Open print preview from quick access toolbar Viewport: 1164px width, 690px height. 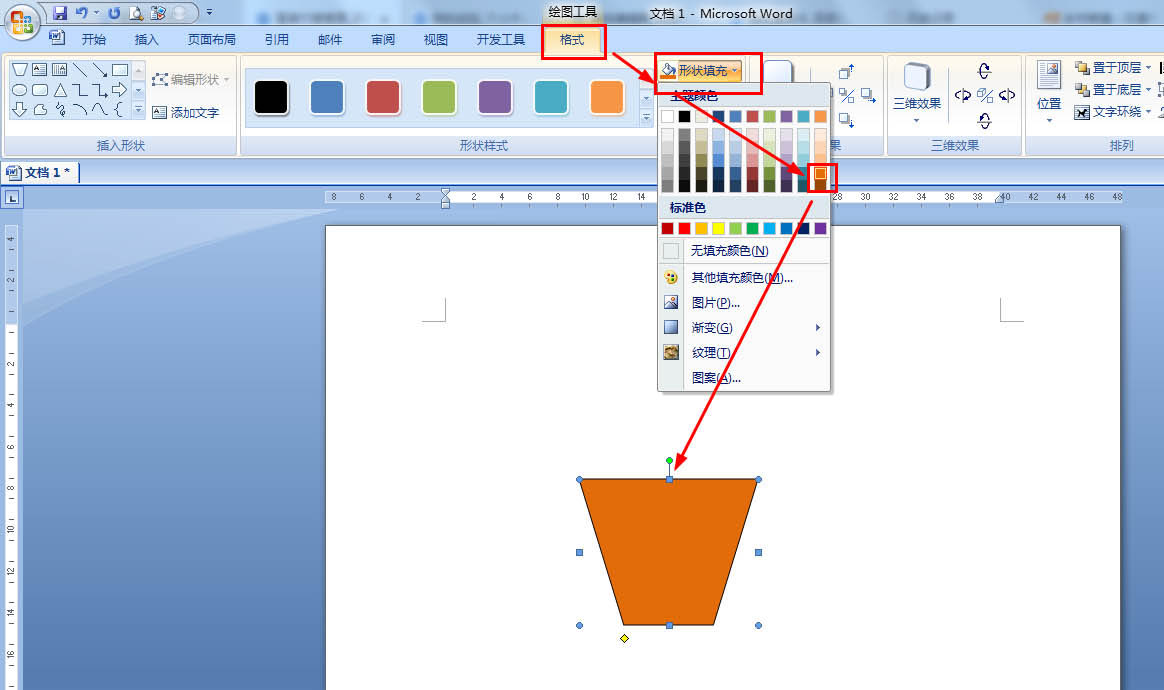pos(136,13)
